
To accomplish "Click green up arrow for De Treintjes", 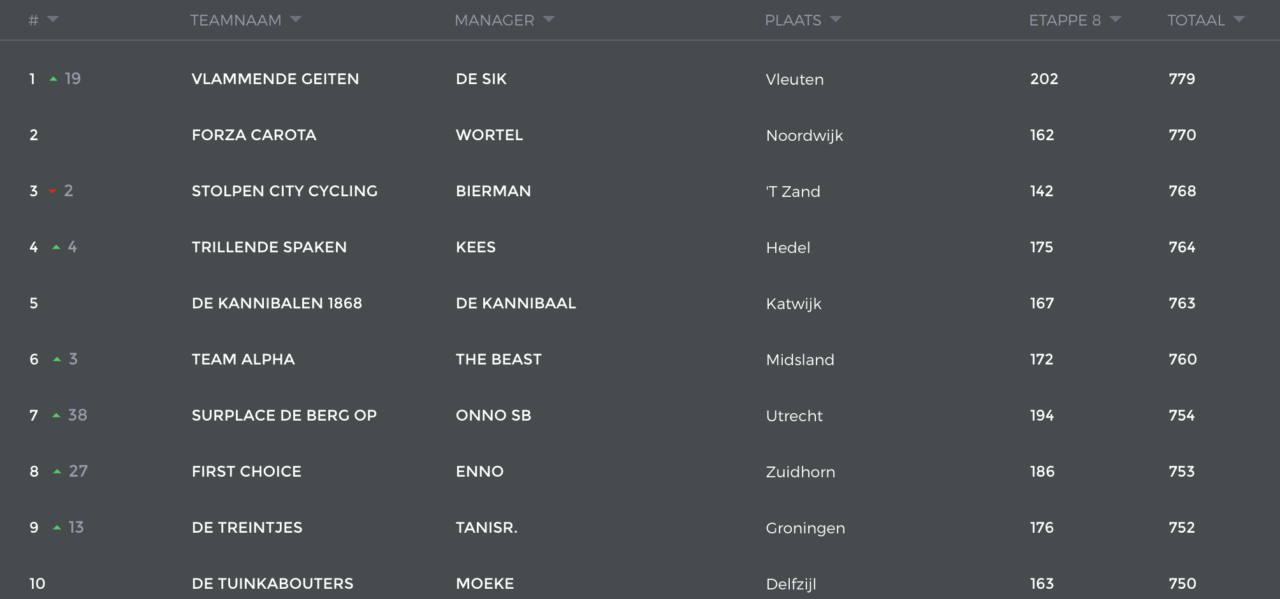I will point(56,527).
